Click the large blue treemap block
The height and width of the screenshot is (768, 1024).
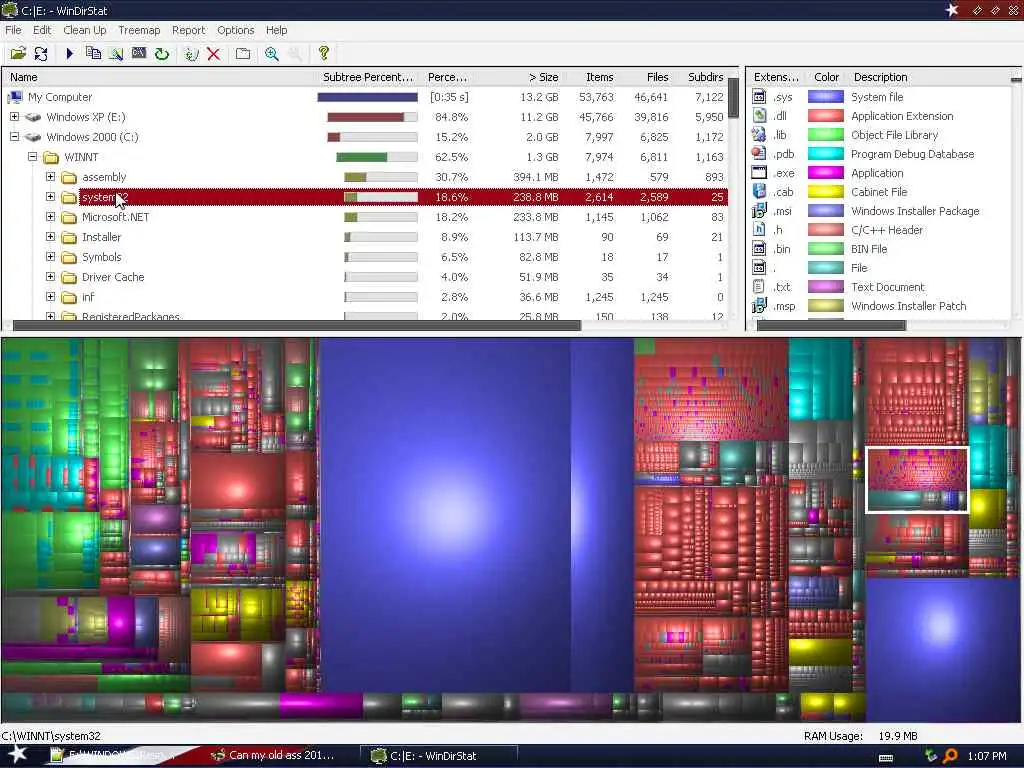(x=444, y=515)
